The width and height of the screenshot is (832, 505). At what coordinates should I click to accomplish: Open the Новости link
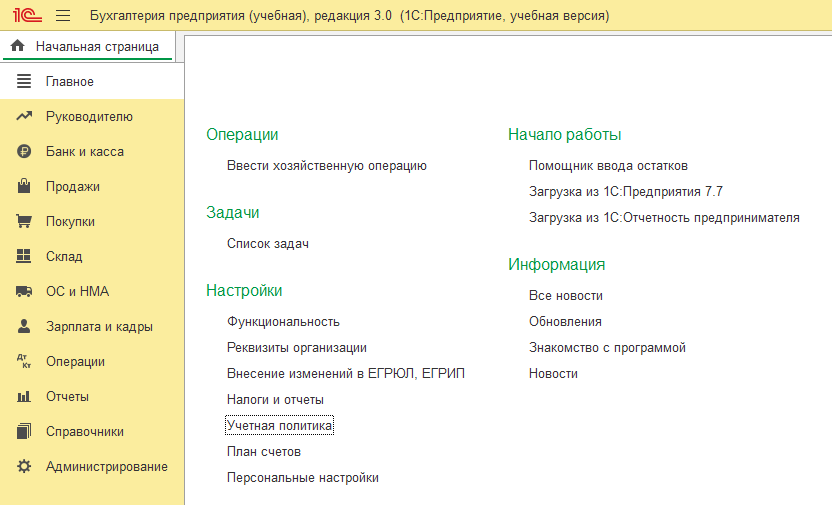553,373
